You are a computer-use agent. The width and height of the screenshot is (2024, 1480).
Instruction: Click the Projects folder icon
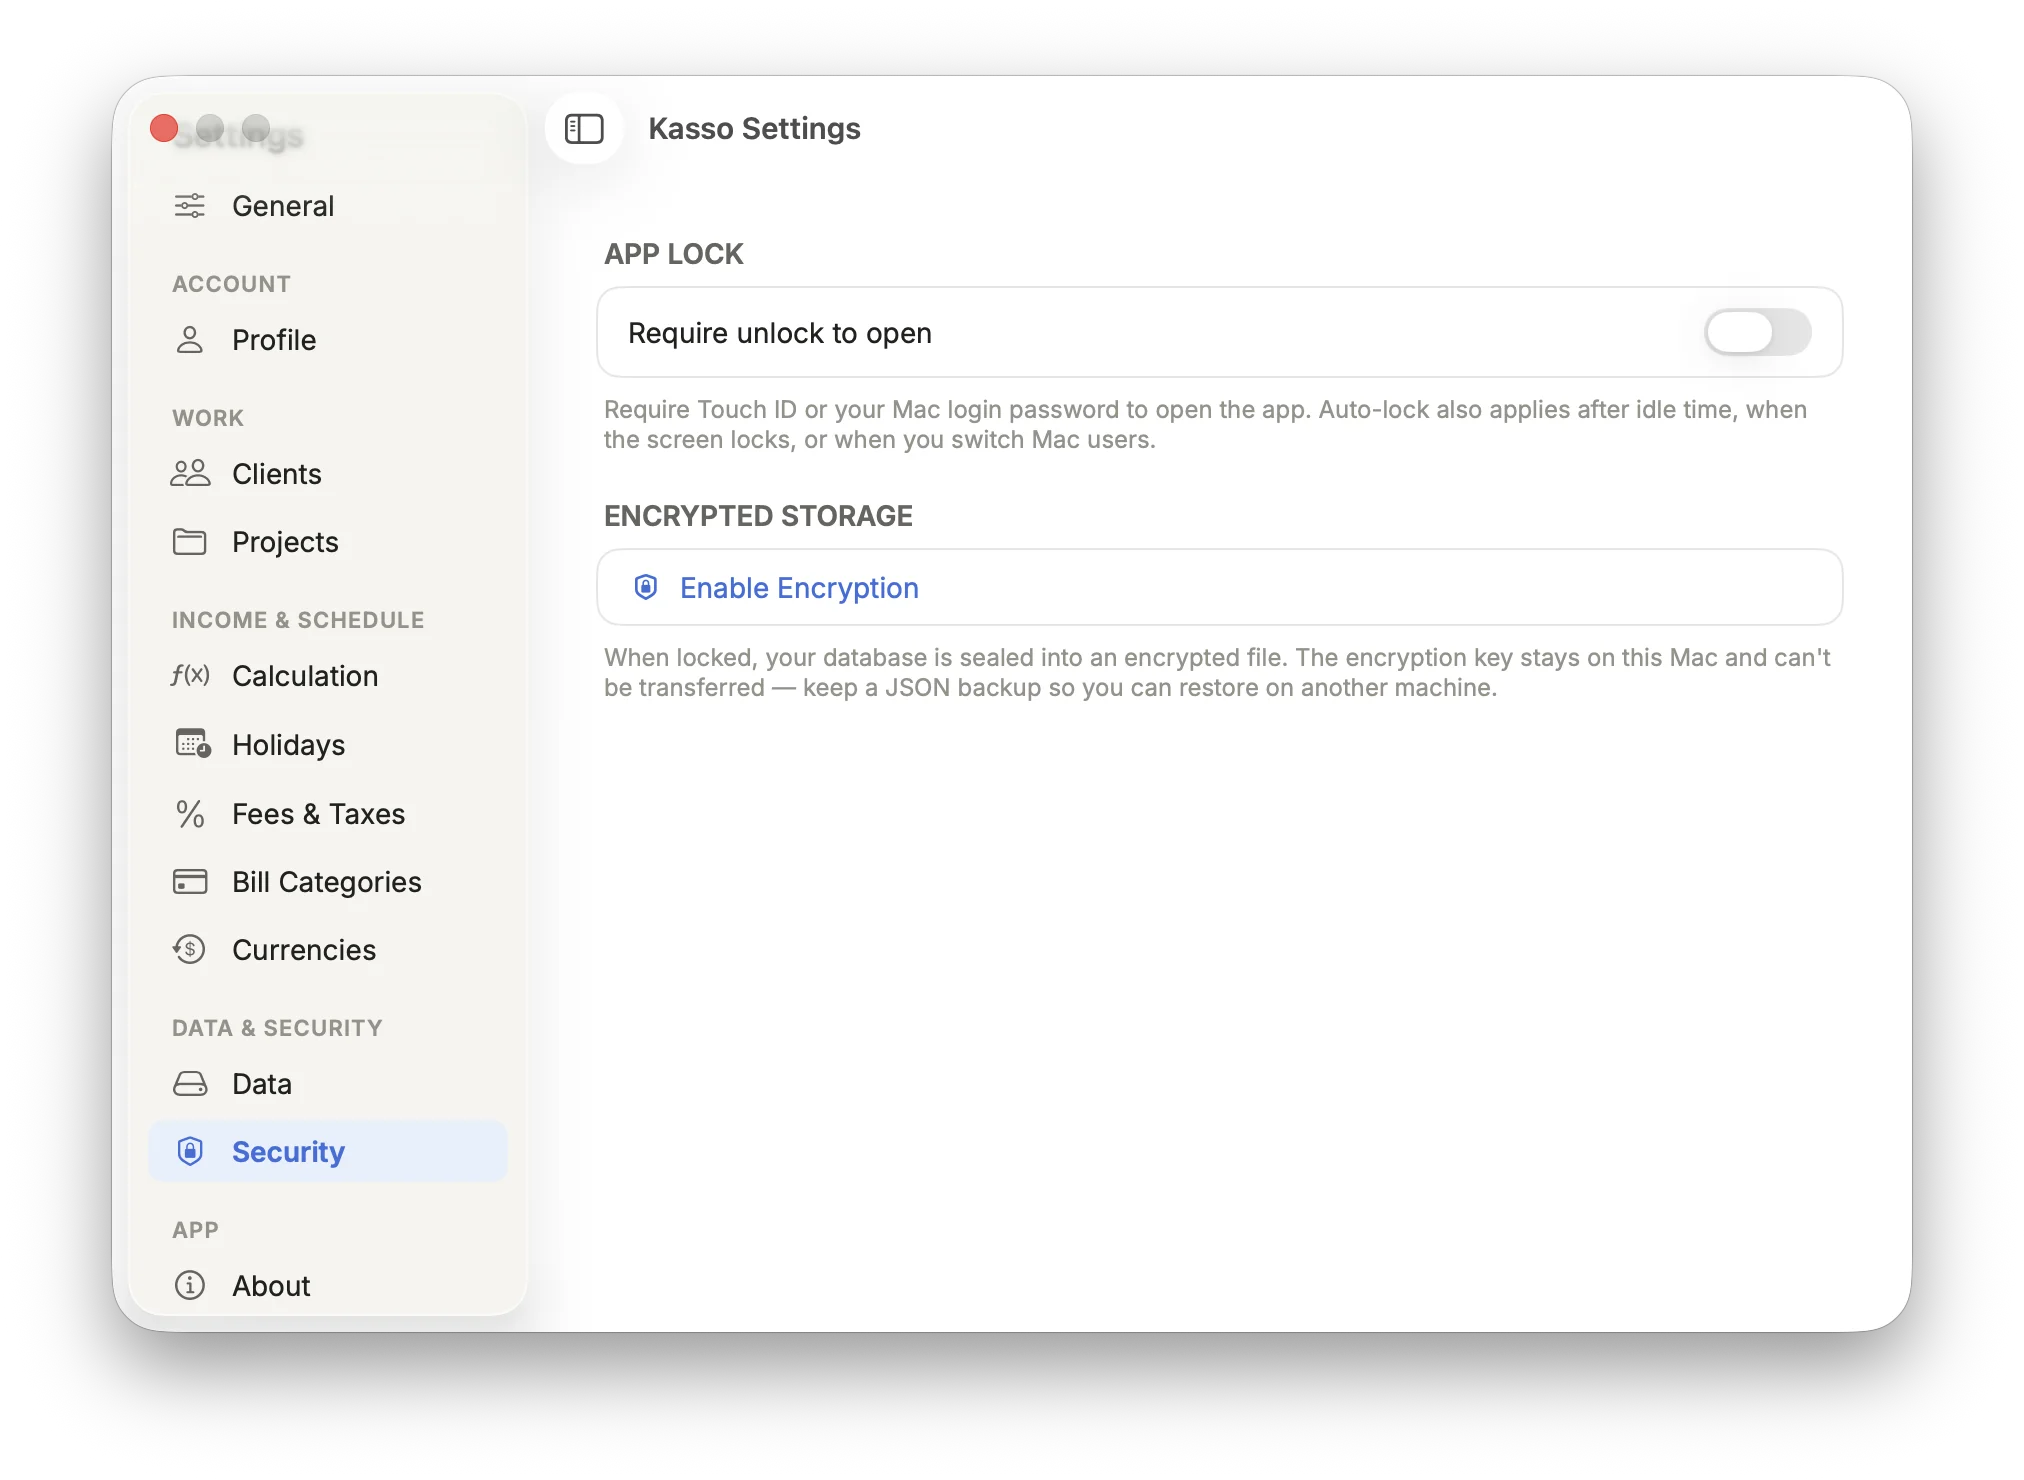(190, 542)
